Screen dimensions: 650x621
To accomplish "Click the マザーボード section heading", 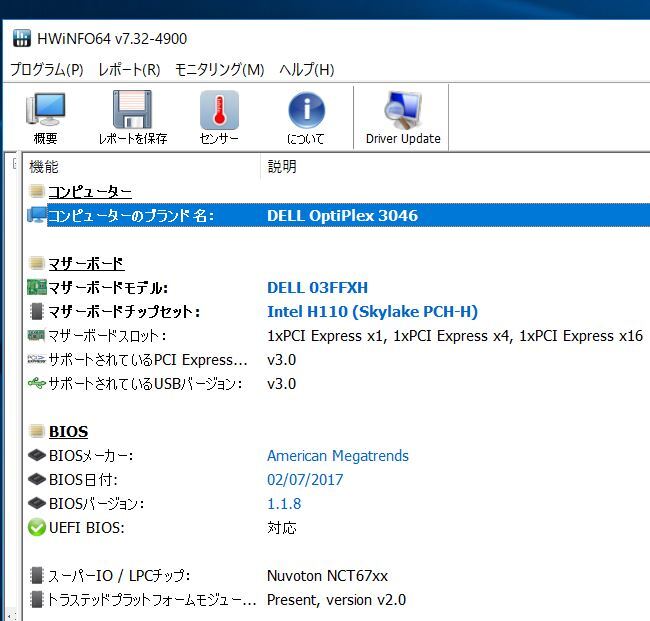I will [86, 263].
